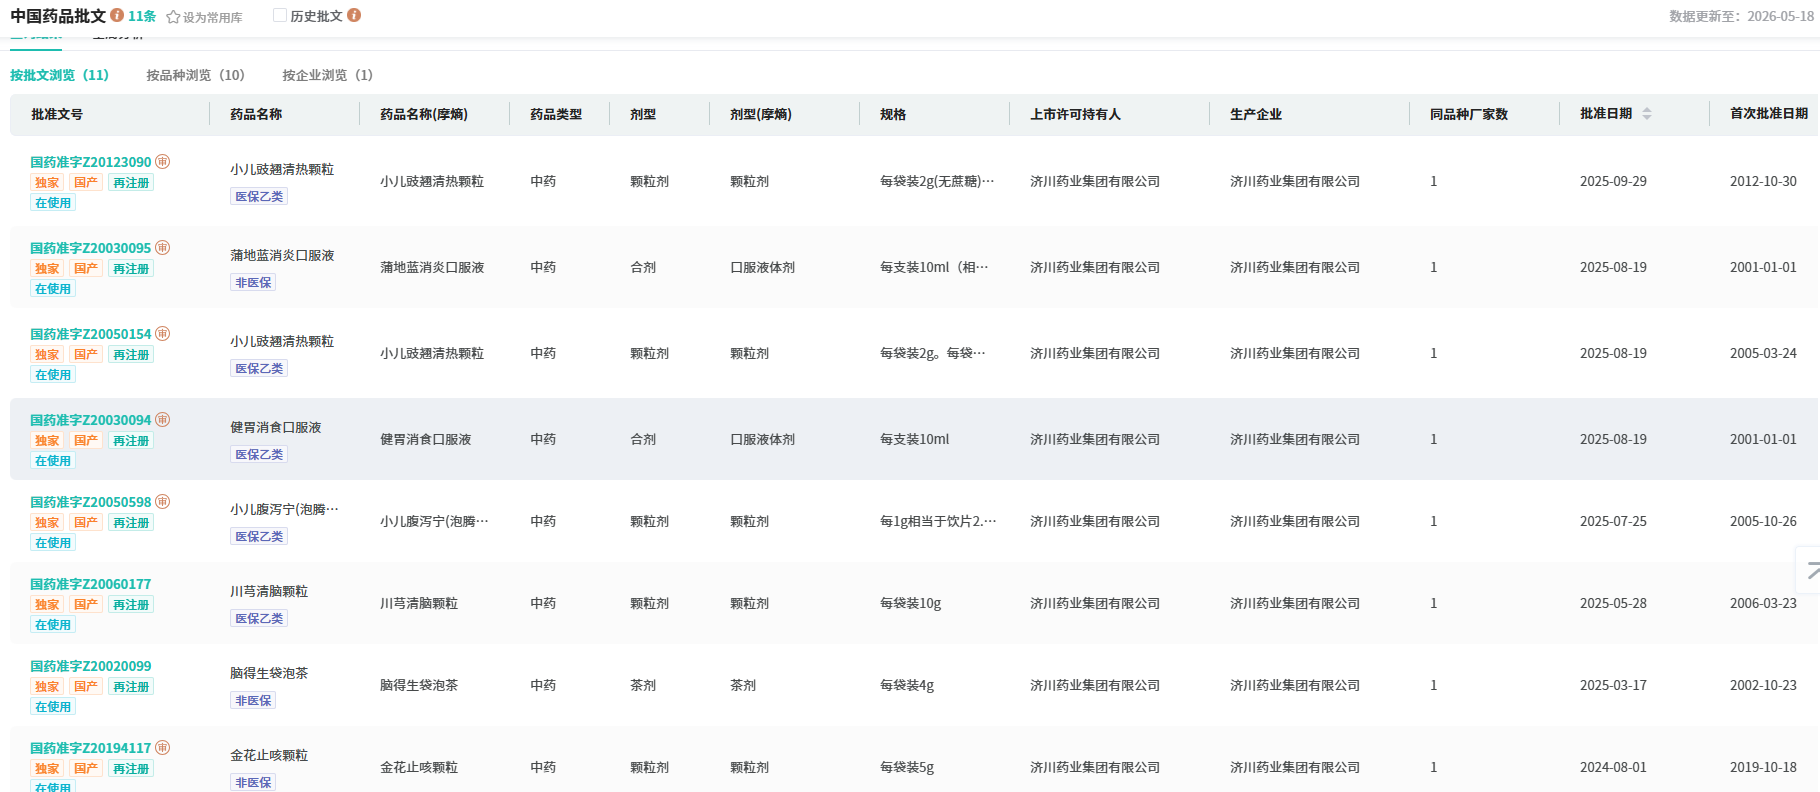Click the approval date 2025-07-25

[1613, 521]
